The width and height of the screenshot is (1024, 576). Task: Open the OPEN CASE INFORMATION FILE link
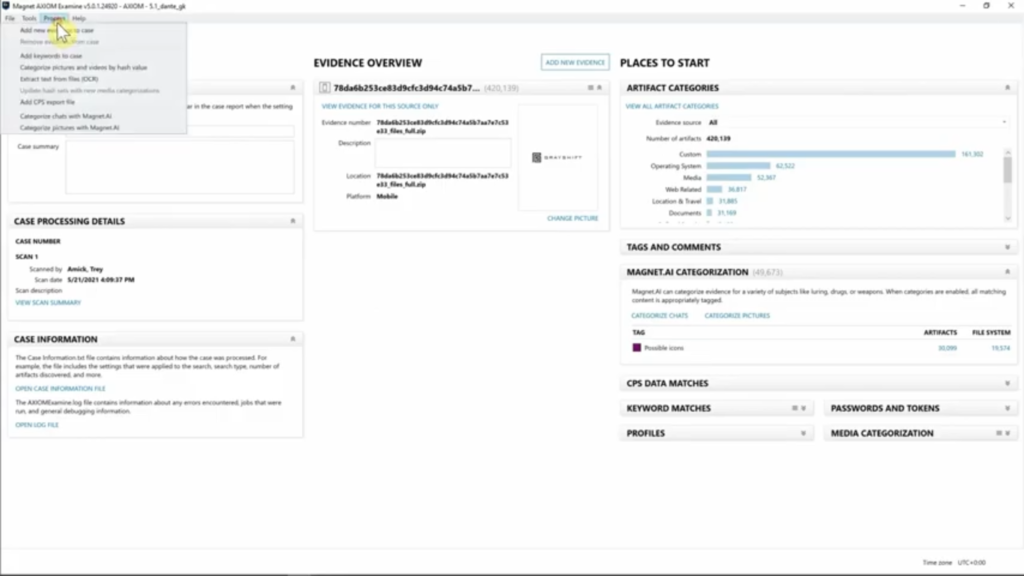(x=60, y=389)
